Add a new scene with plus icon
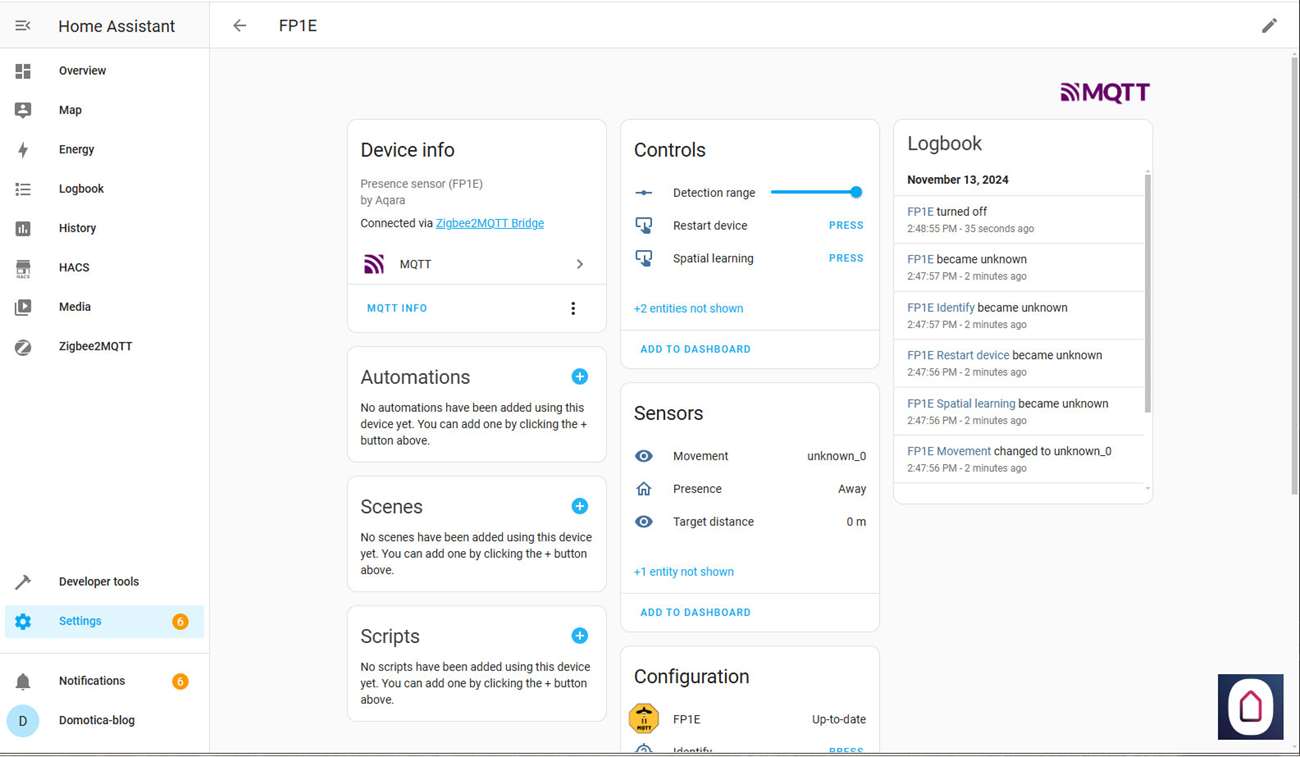 [x=579, y=507]
